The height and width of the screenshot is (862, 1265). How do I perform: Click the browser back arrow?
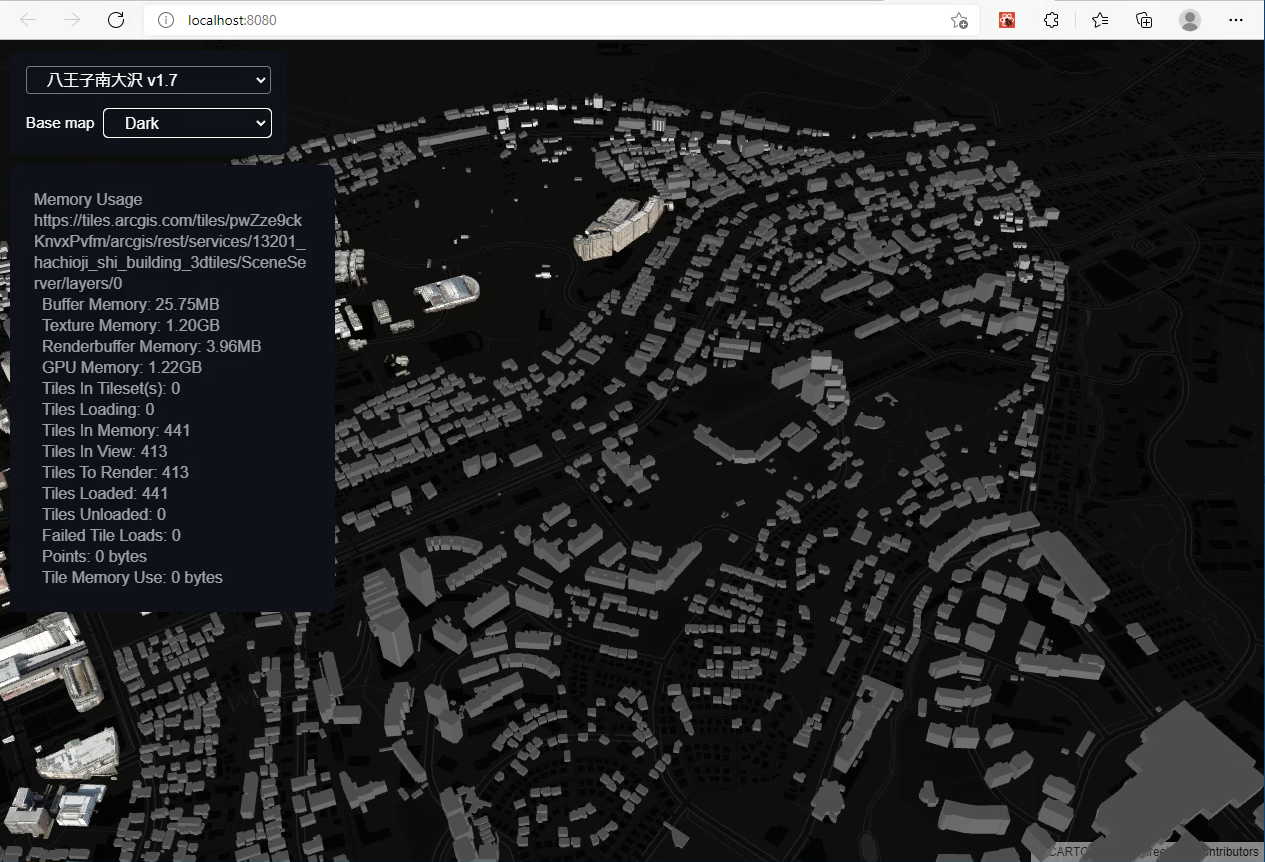tap(27, 19)
